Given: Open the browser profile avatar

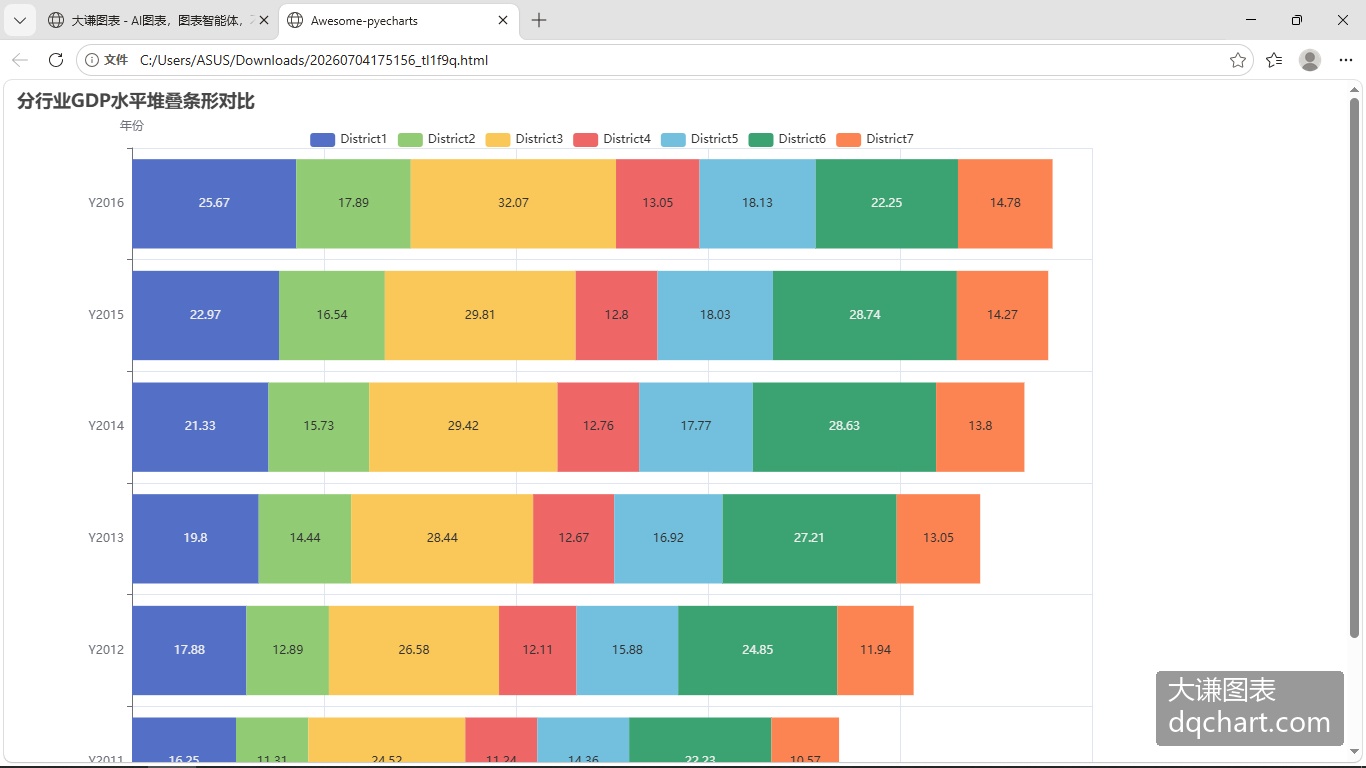Looking at the screenshot, I should [1310, 60].
